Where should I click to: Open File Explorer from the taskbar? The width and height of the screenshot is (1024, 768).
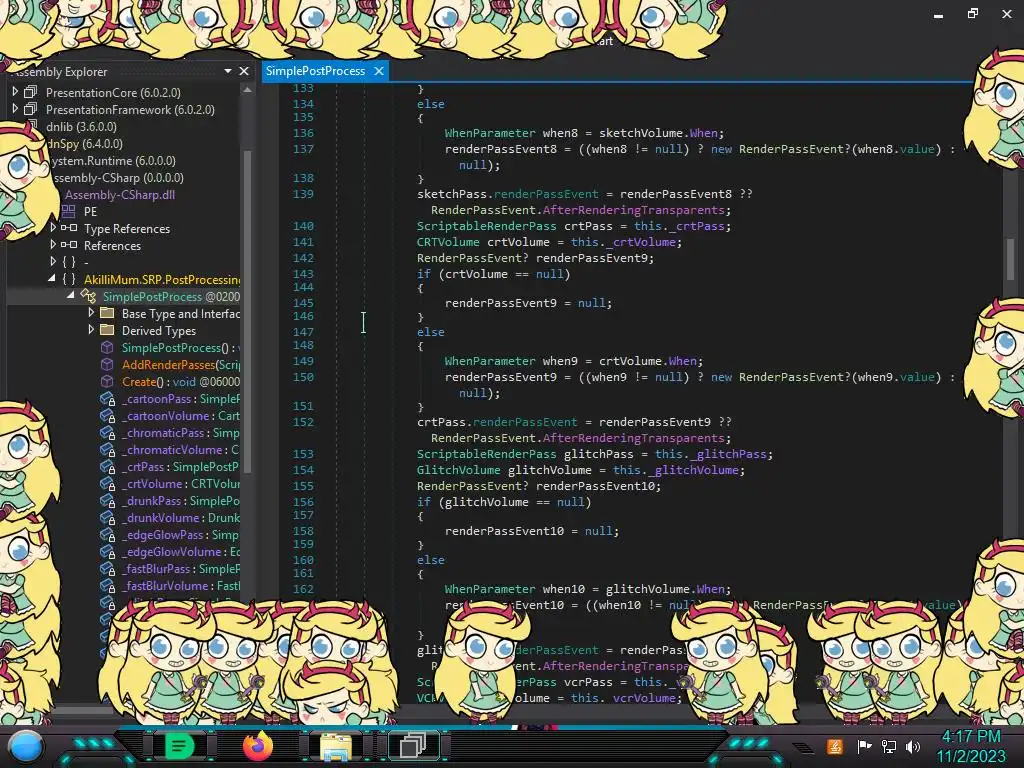336,746
